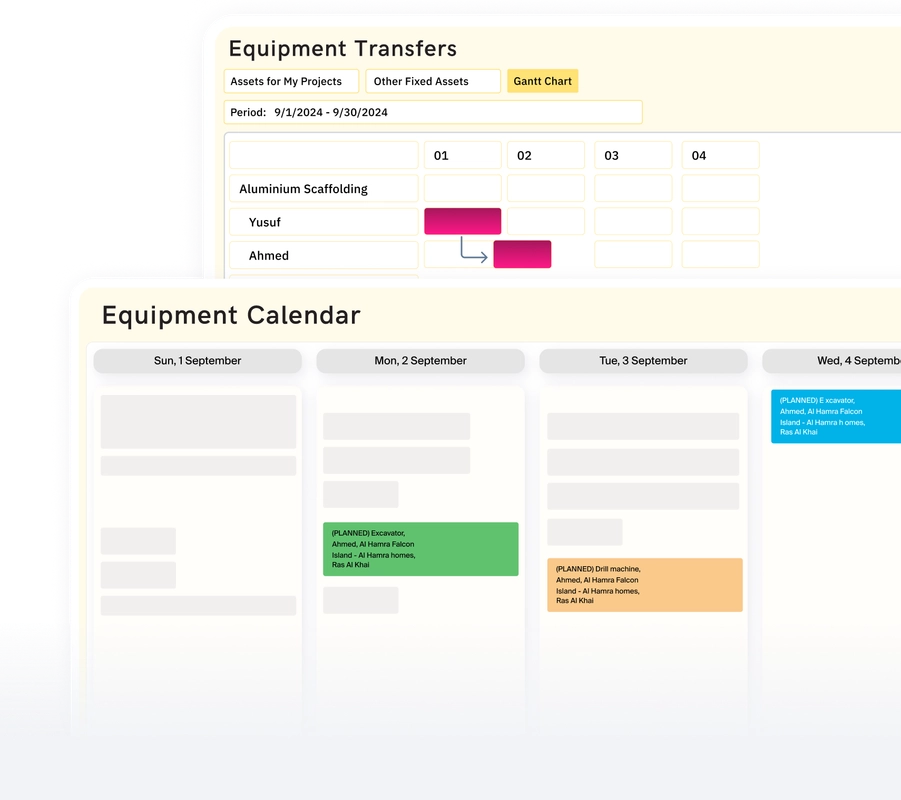Select the Gantt Chart tab
The image size is (901, 800).
tap(542, 81)
